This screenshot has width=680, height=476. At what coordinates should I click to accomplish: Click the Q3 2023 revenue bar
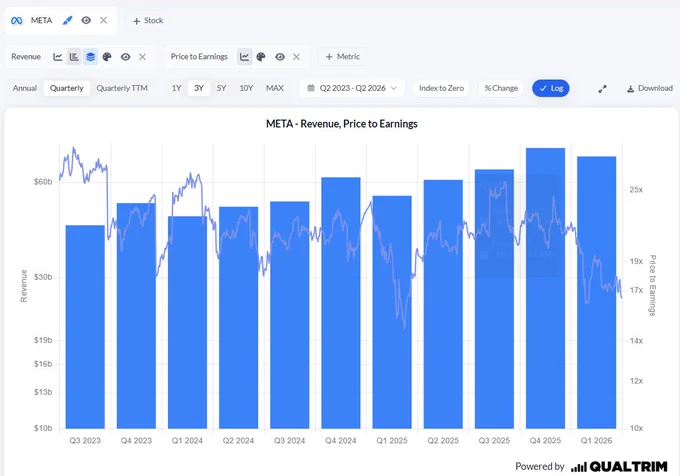point(85,327)
